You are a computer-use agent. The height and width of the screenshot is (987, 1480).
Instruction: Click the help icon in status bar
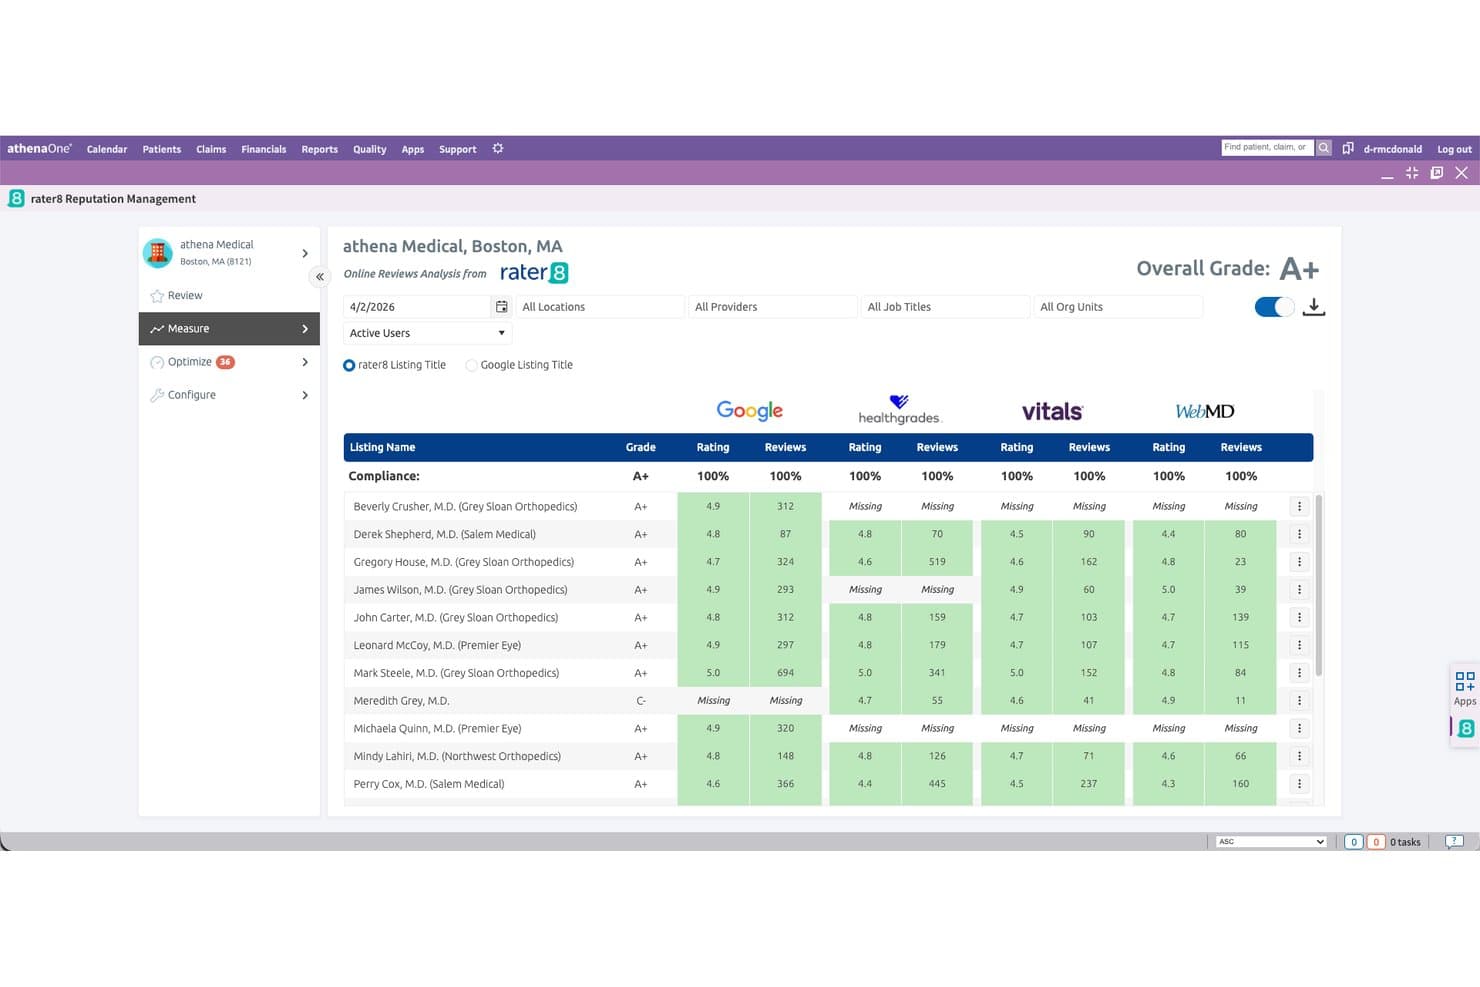(x=1455, y=842)
